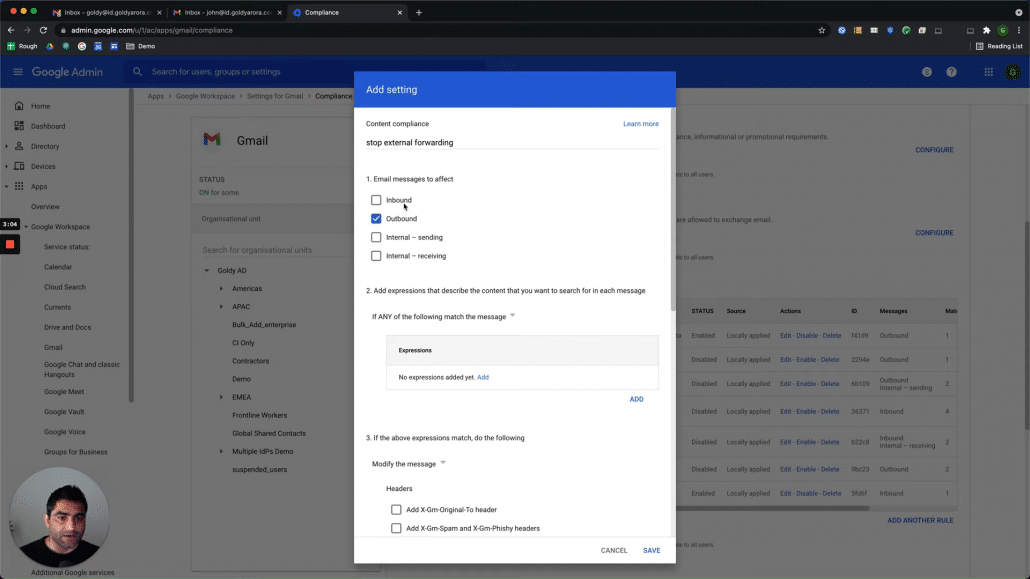
Task: Collapse Google Workspace sidebar section
Action: point(26,227)
